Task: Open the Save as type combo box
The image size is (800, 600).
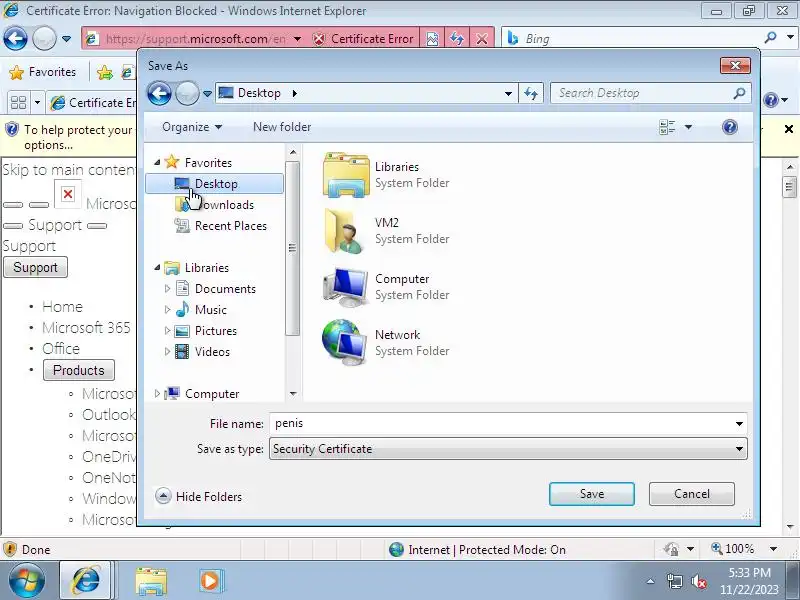Action: click(x=508, y=449)
